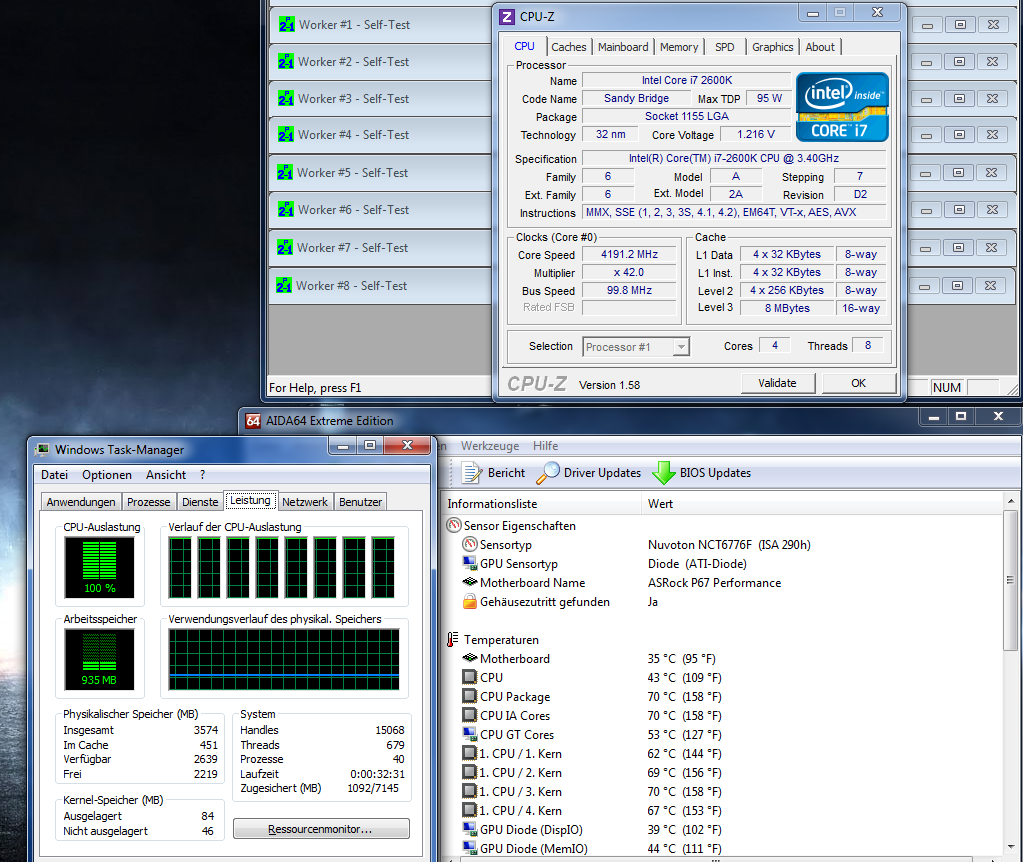The height and width of the screenshot is (862, 1024).
Task: Click the Worker #4 Self-Test window icon
Action: tap(285, 135)
